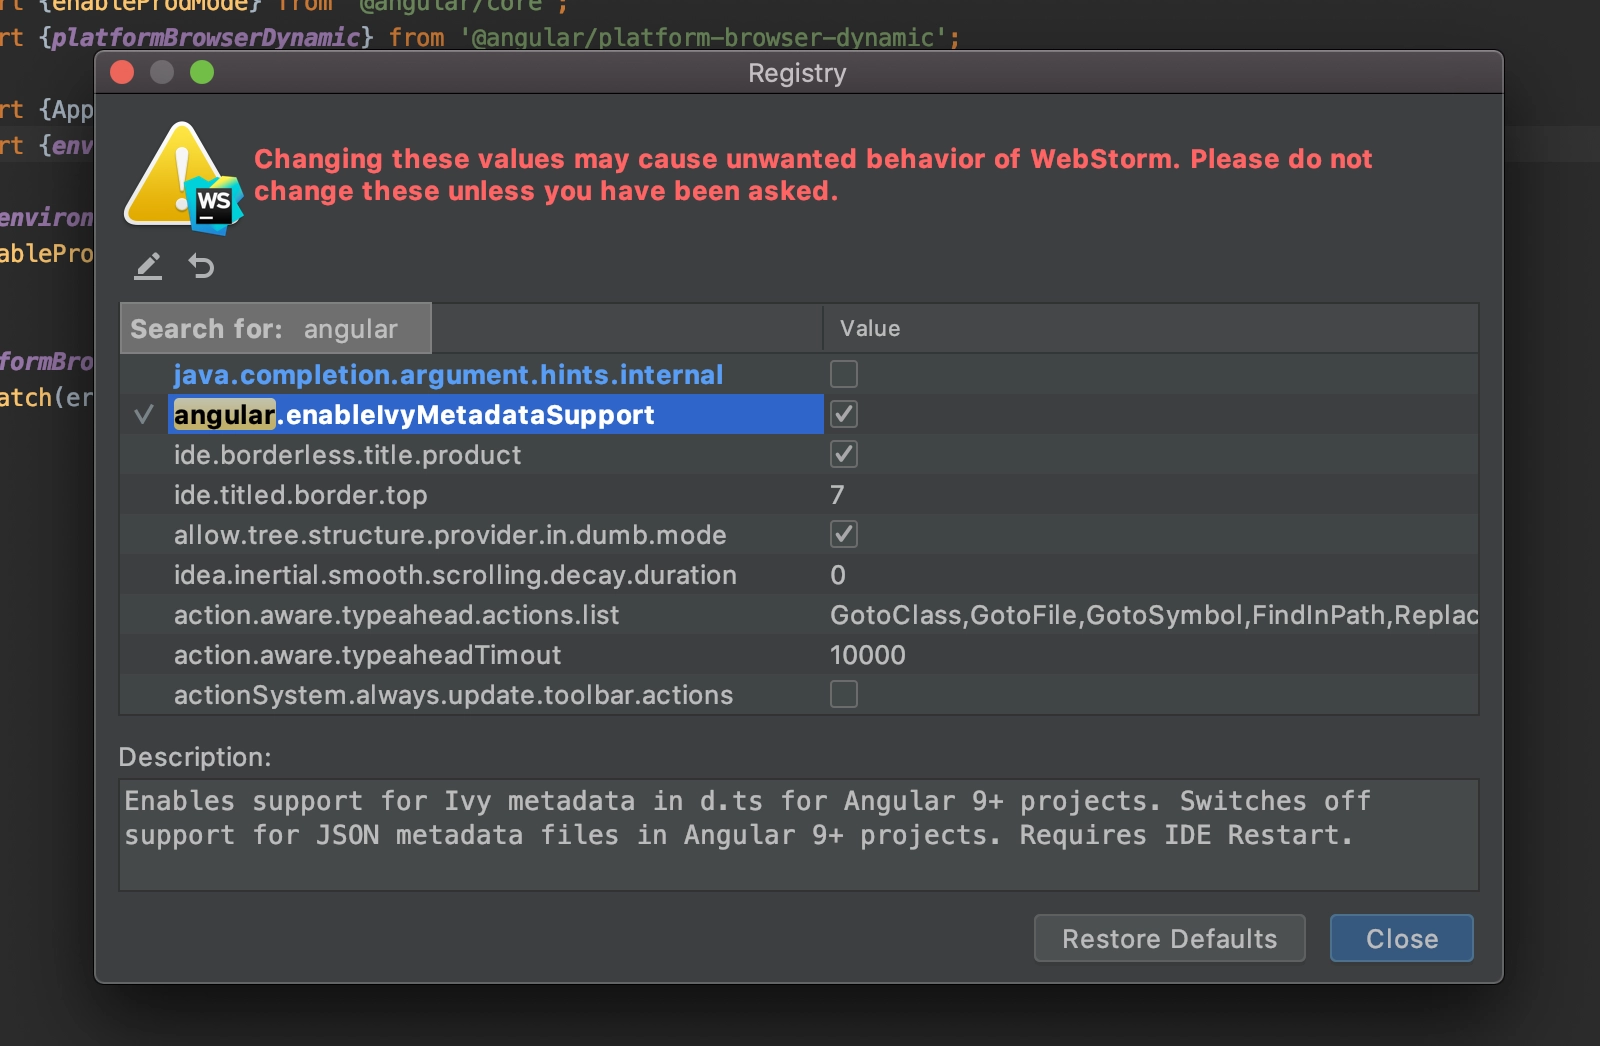1600x1046 pixels.
Task: Click the Registry title bar text
Action: click(797, 73)
